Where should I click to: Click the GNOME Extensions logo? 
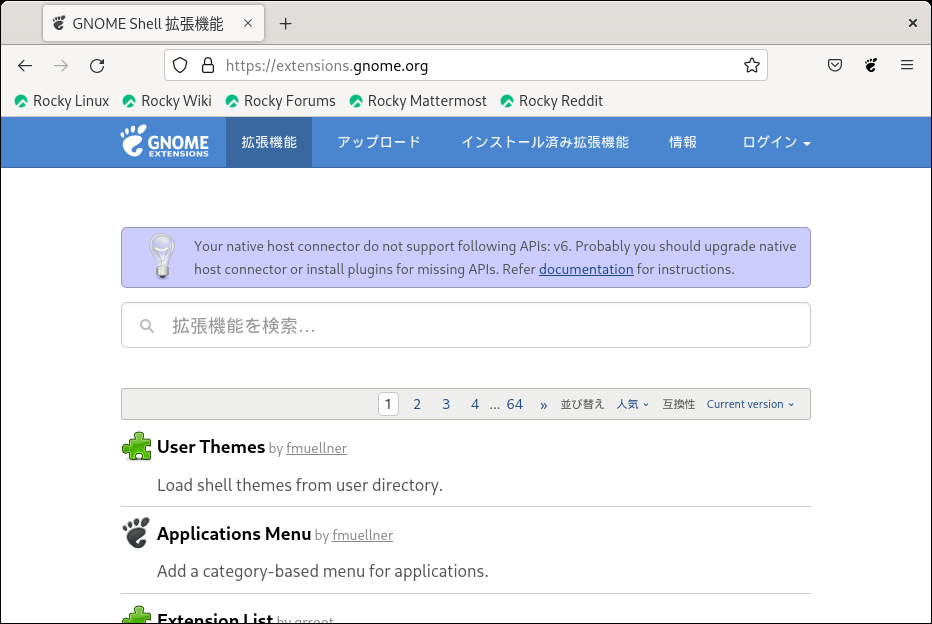[x=165, y=141]
